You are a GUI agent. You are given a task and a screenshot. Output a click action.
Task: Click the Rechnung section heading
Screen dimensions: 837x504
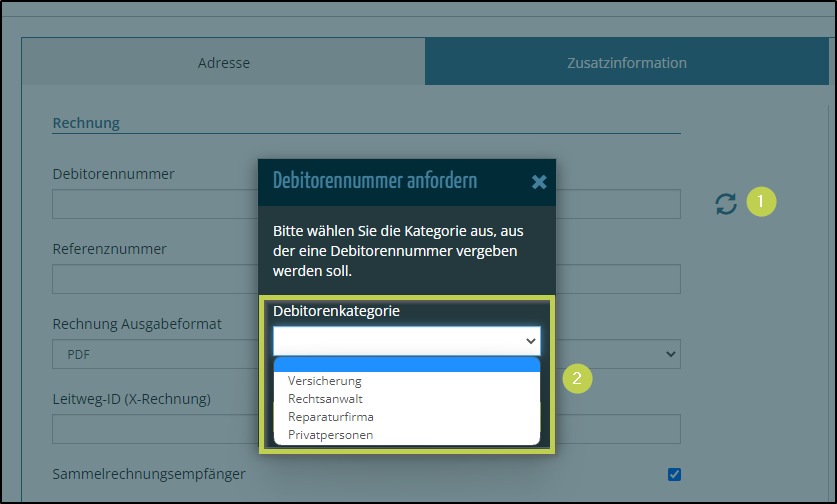[x=86, y=123]
